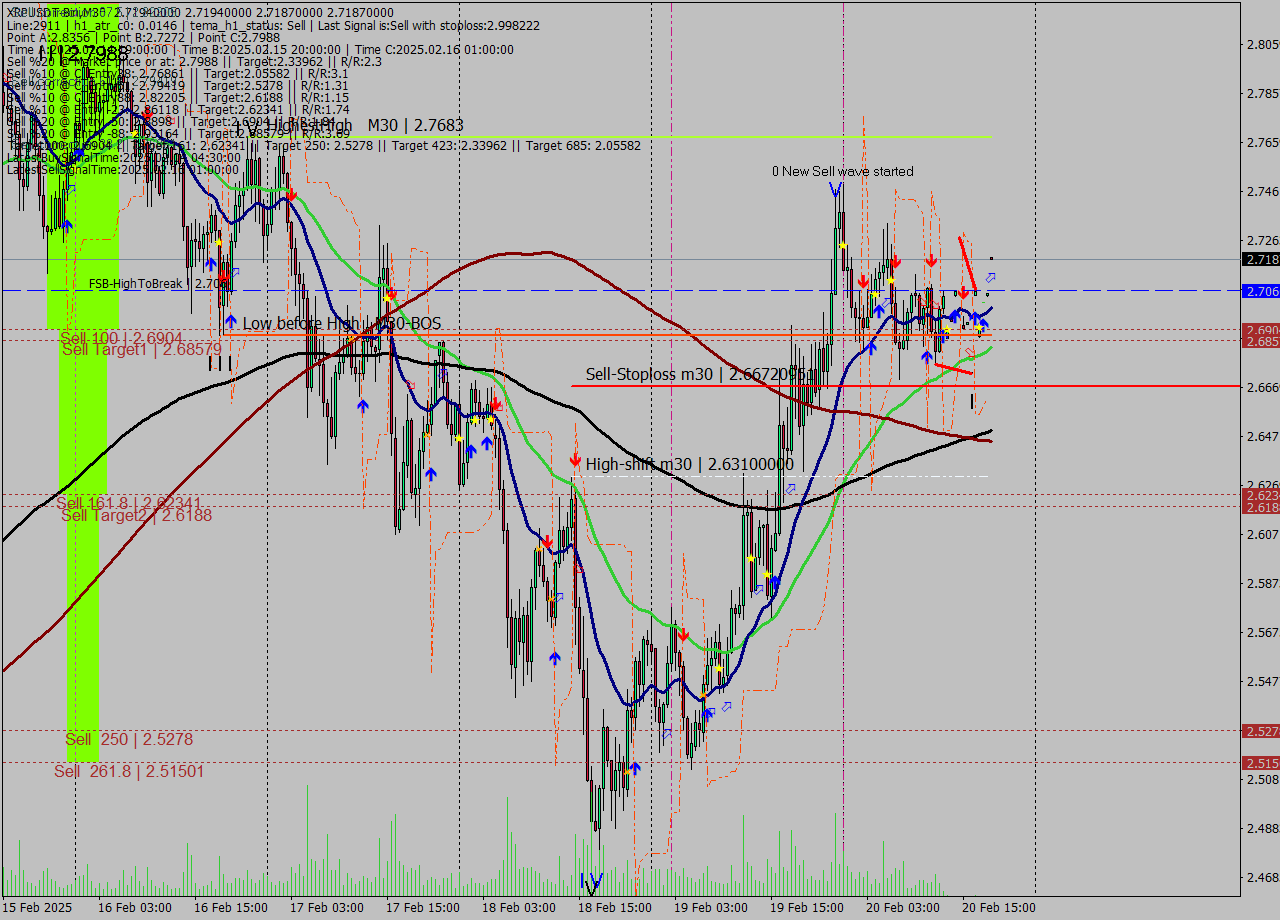Viewport: 1280px width, 920px height.
Task: Select the red 2.6904 price tag on the axis
Action: coord(1260,330)
